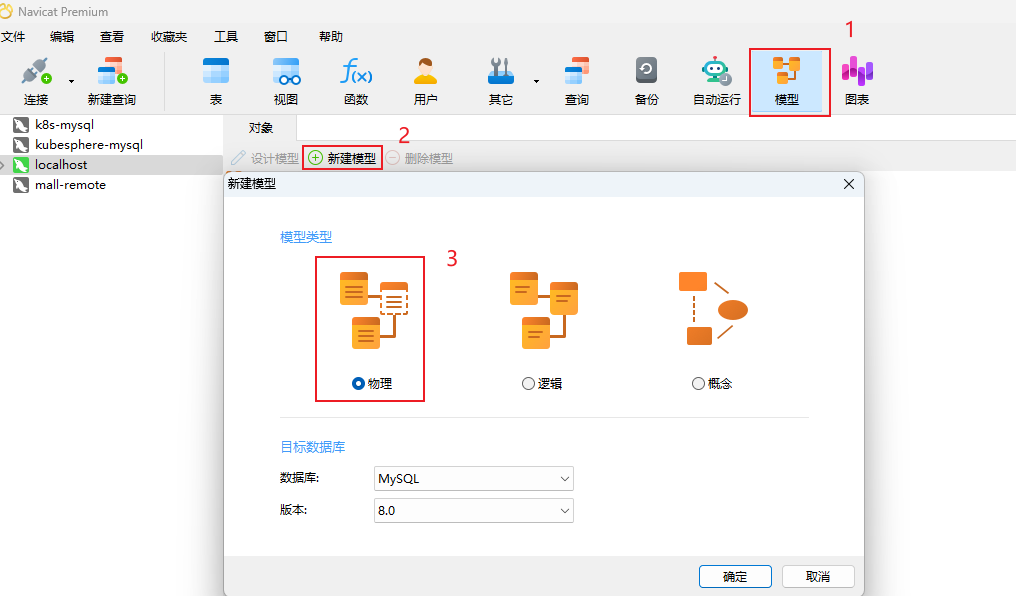Screen dimensions: 1016x596
Task: Click the green localhost connection icon
Action: tap(21, 165)
